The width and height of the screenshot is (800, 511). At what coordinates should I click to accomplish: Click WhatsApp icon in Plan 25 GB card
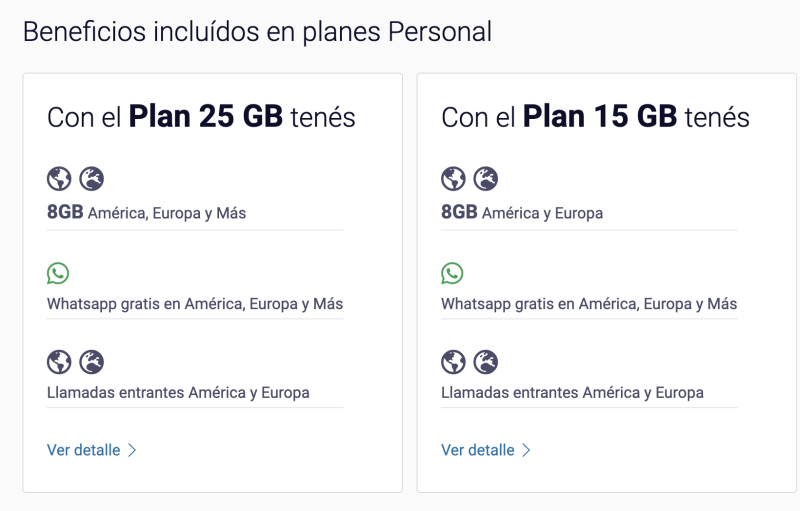(x=58, y=273)
